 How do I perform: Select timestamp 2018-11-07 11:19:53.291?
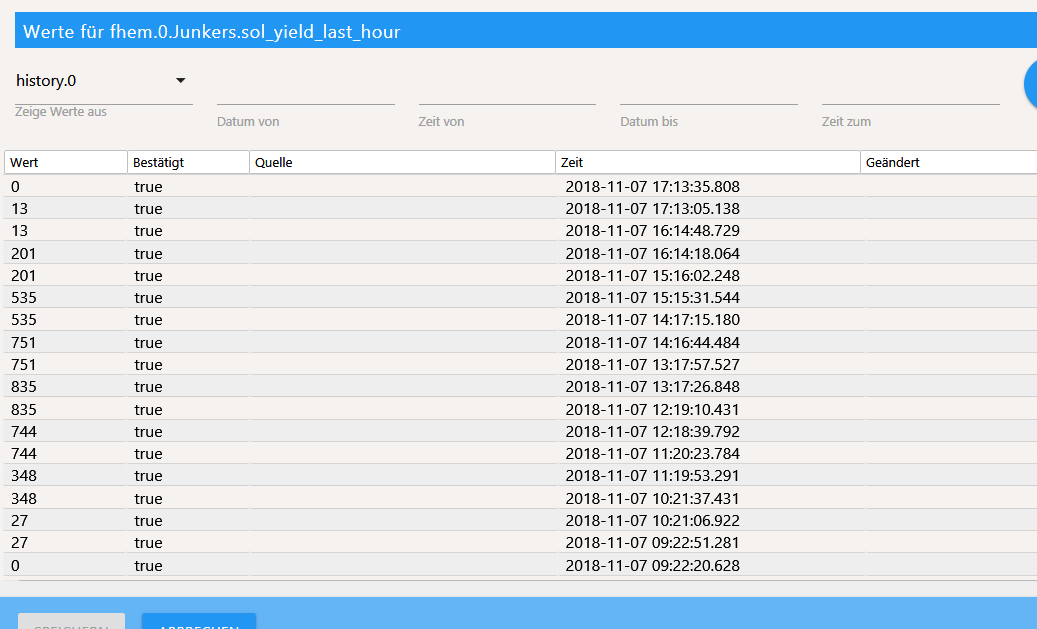[652, 476]
